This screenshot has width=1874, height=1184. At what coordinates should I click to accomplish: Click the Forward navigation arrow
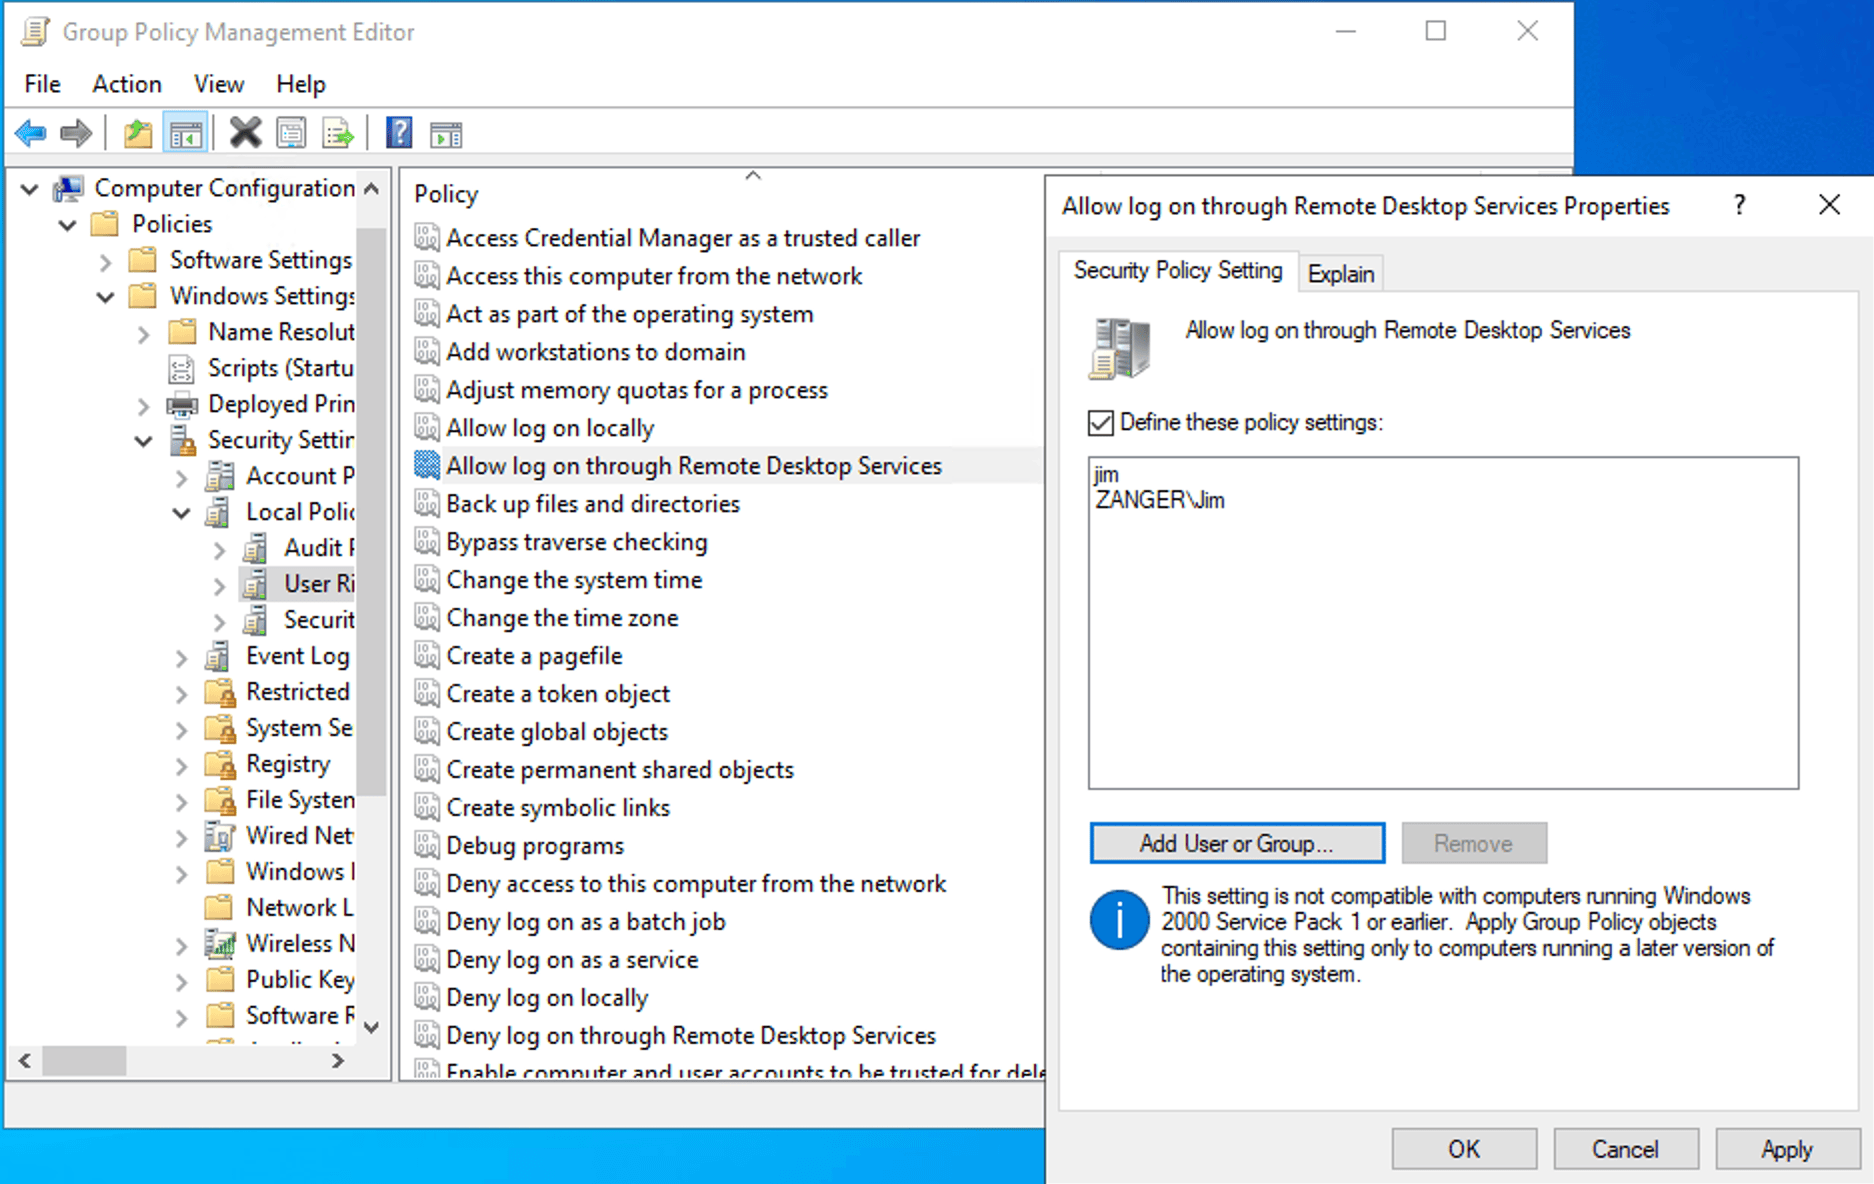coord(76,132)
